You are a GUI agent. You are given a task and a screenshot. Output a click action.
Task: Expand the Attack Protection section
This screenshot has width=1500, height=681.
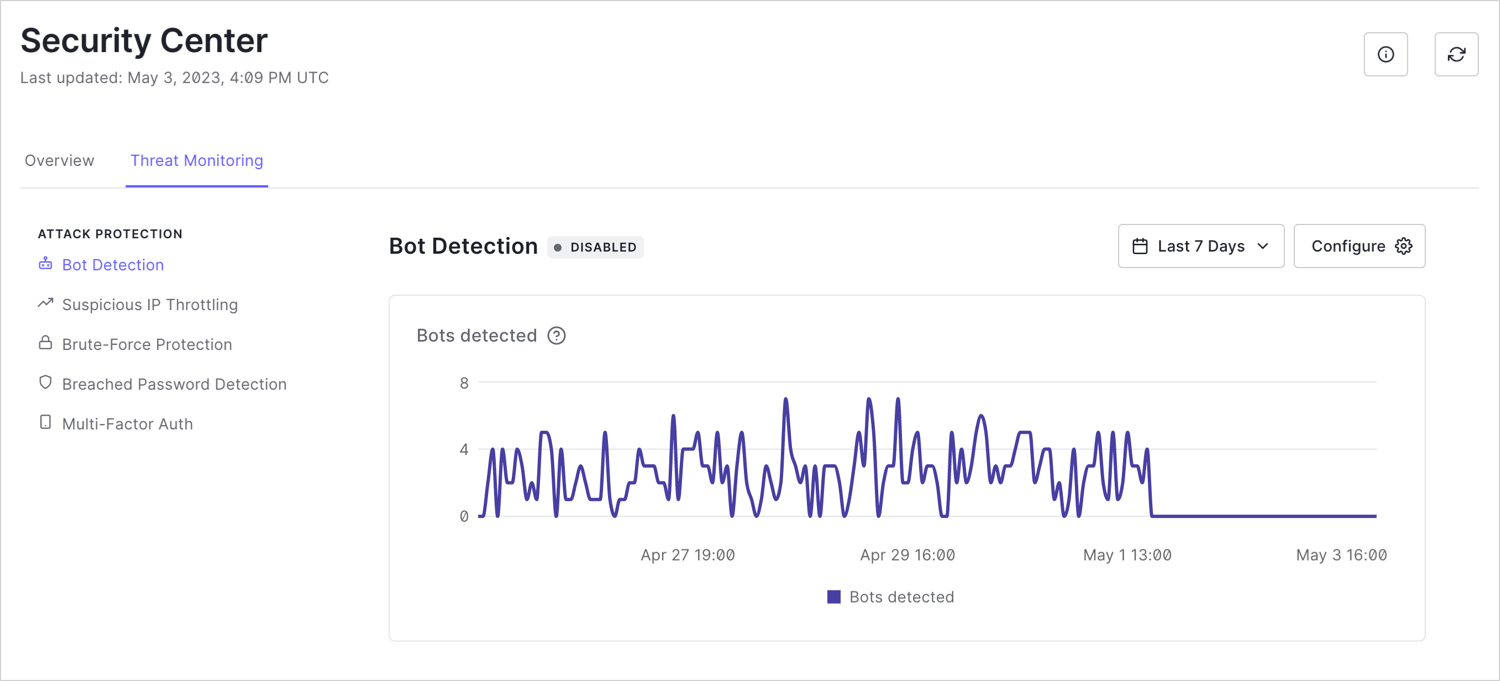pyautogui.click(x=110, y=233)
